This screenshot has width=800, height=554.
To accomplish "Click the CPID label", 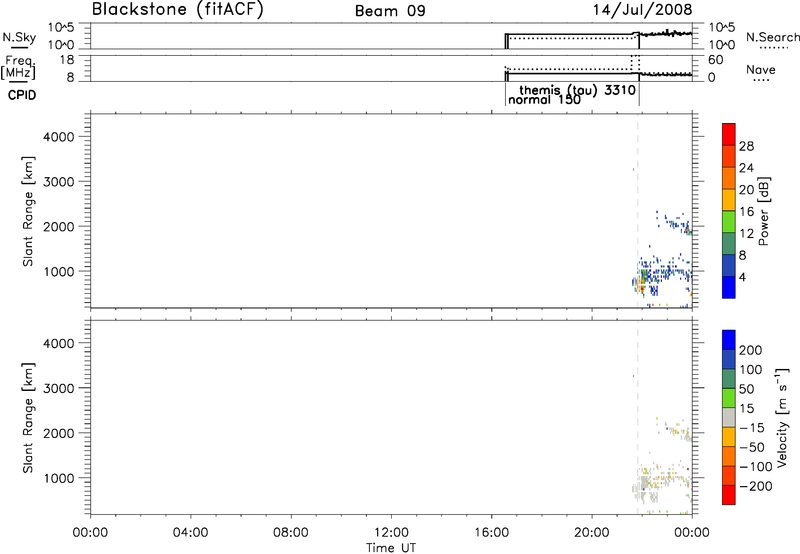I will point(22,95).
